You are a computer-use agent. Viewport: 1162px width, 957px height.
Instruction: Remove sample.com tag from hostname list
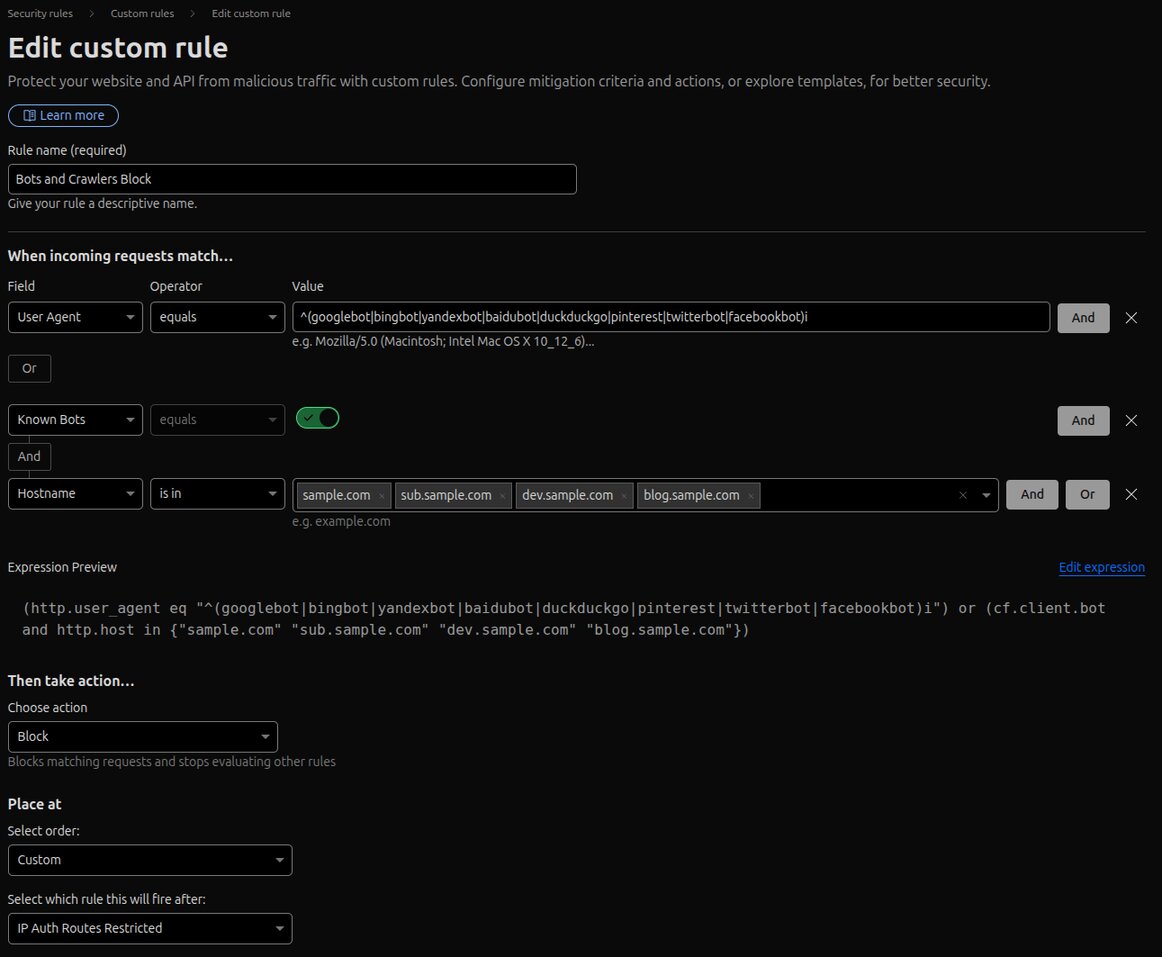click(381, 496)
